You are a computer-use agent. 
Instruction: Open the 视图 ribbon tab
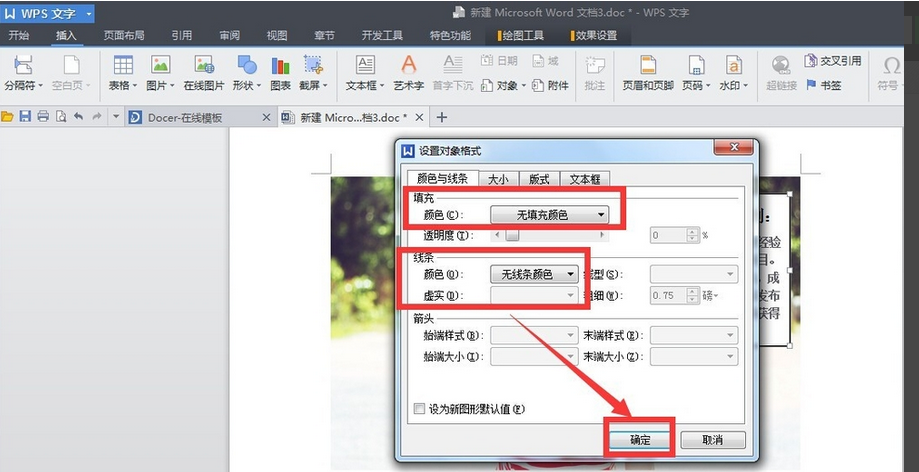277,36
